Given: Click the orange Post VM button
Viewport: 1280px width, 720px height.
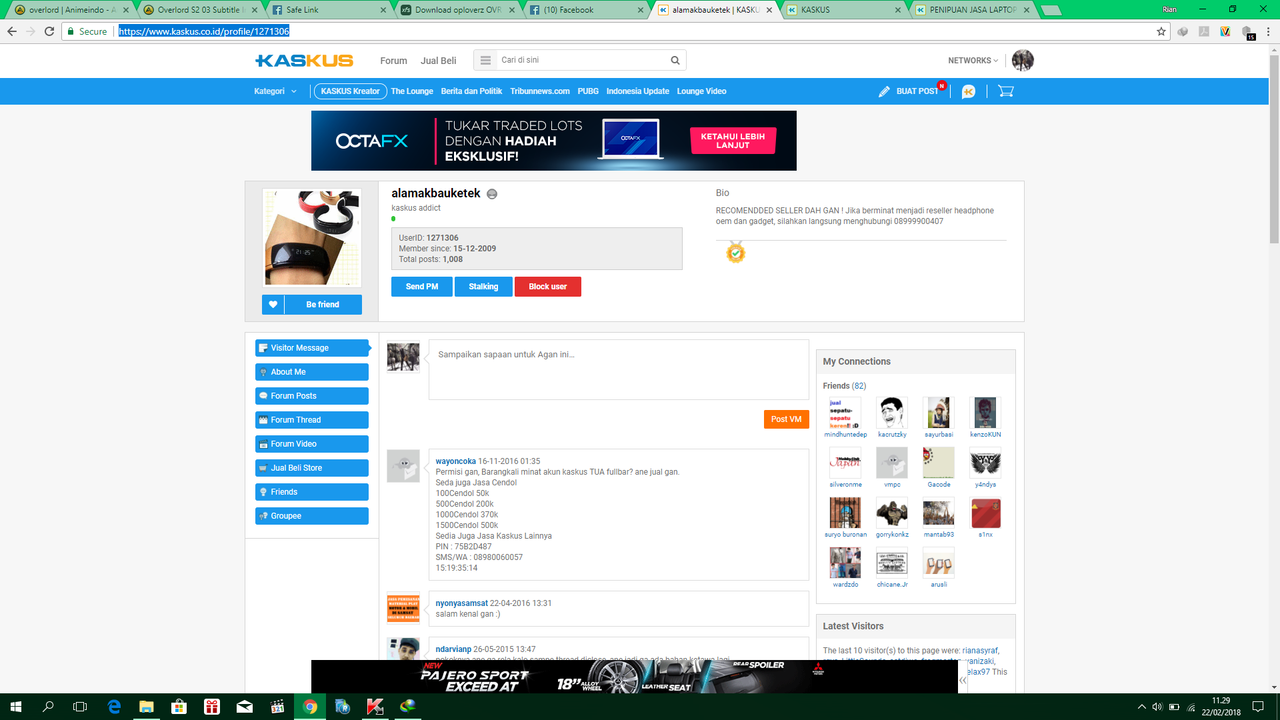Looking at the screenshot, I should pyautogui.click(x=786, y=419).
